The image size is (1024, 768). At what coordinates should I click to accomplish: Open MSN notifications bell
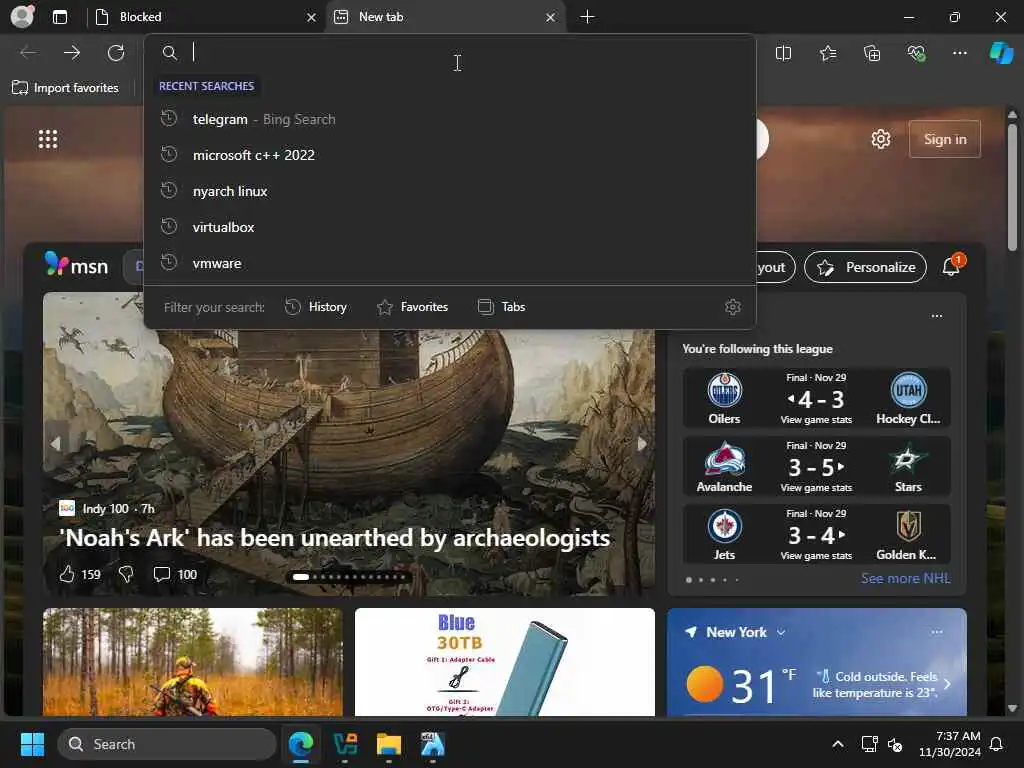pos(952,266)
